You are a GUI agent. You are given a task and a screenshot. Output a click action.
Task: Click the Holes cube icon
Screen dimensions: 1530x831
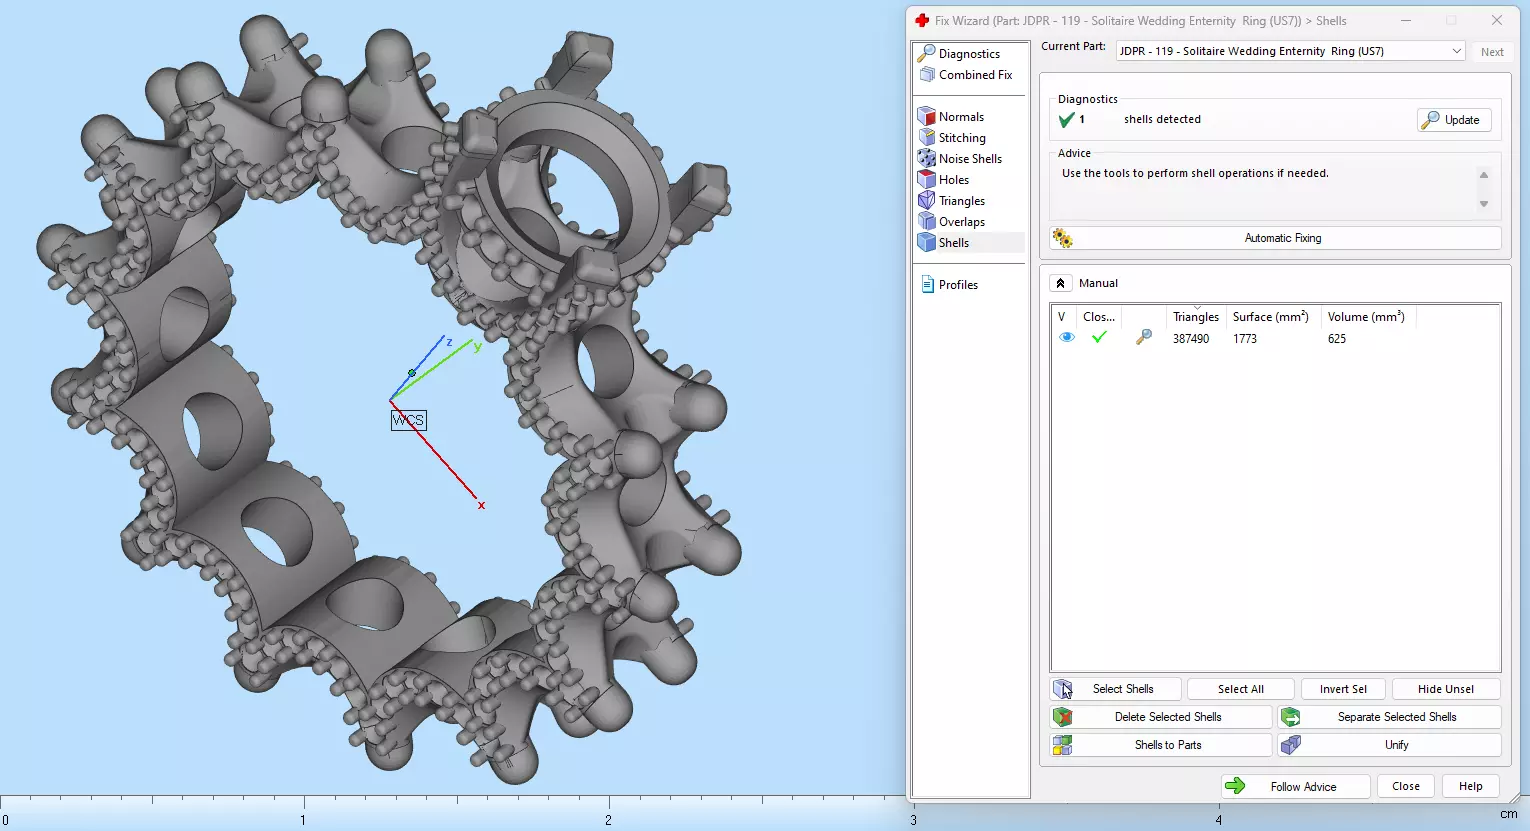coord(927,180)
